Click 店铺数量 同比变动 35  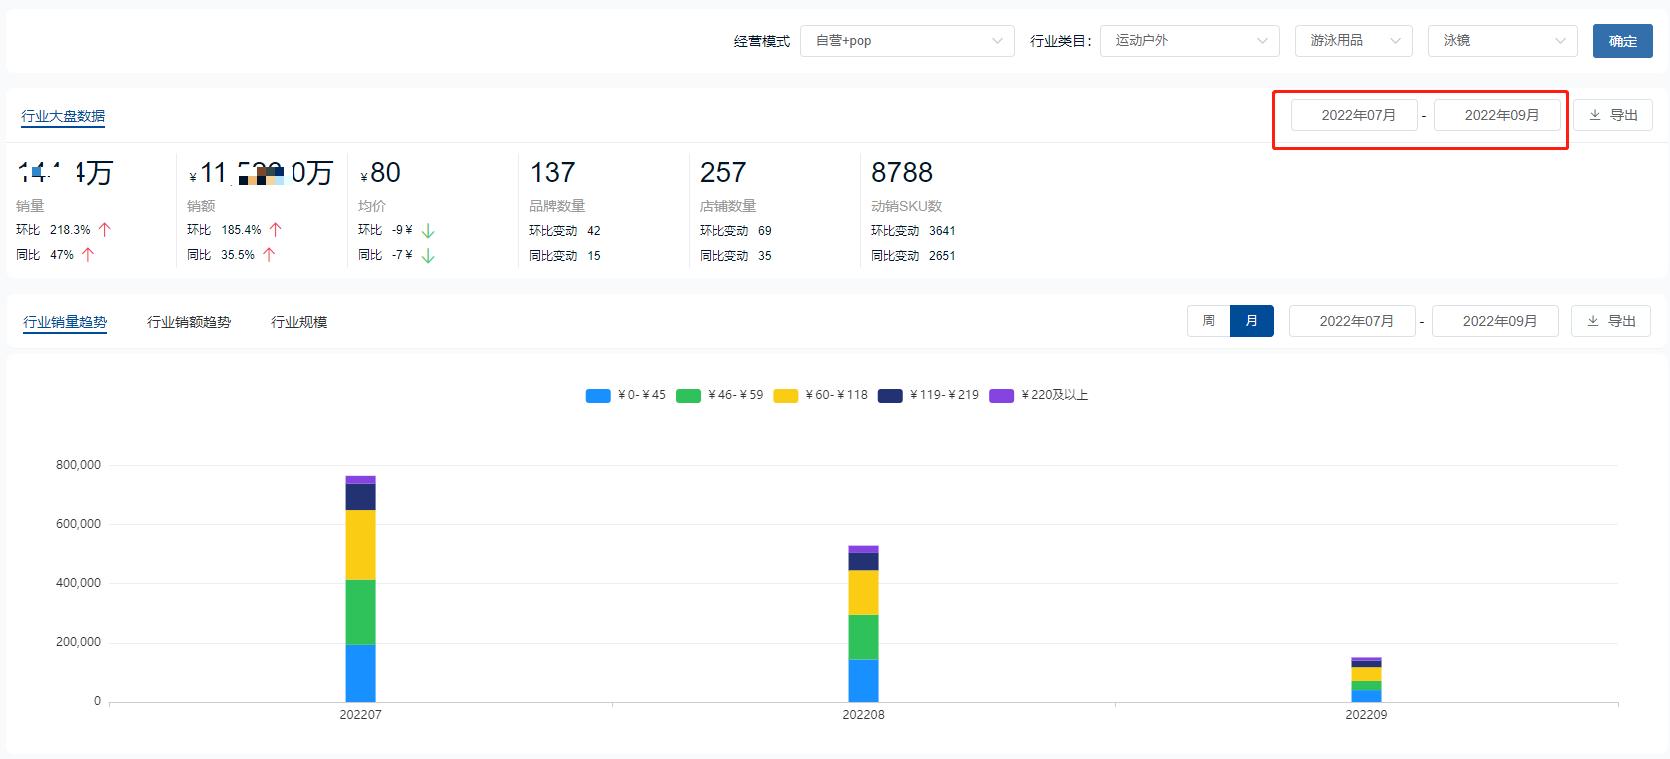765,255
